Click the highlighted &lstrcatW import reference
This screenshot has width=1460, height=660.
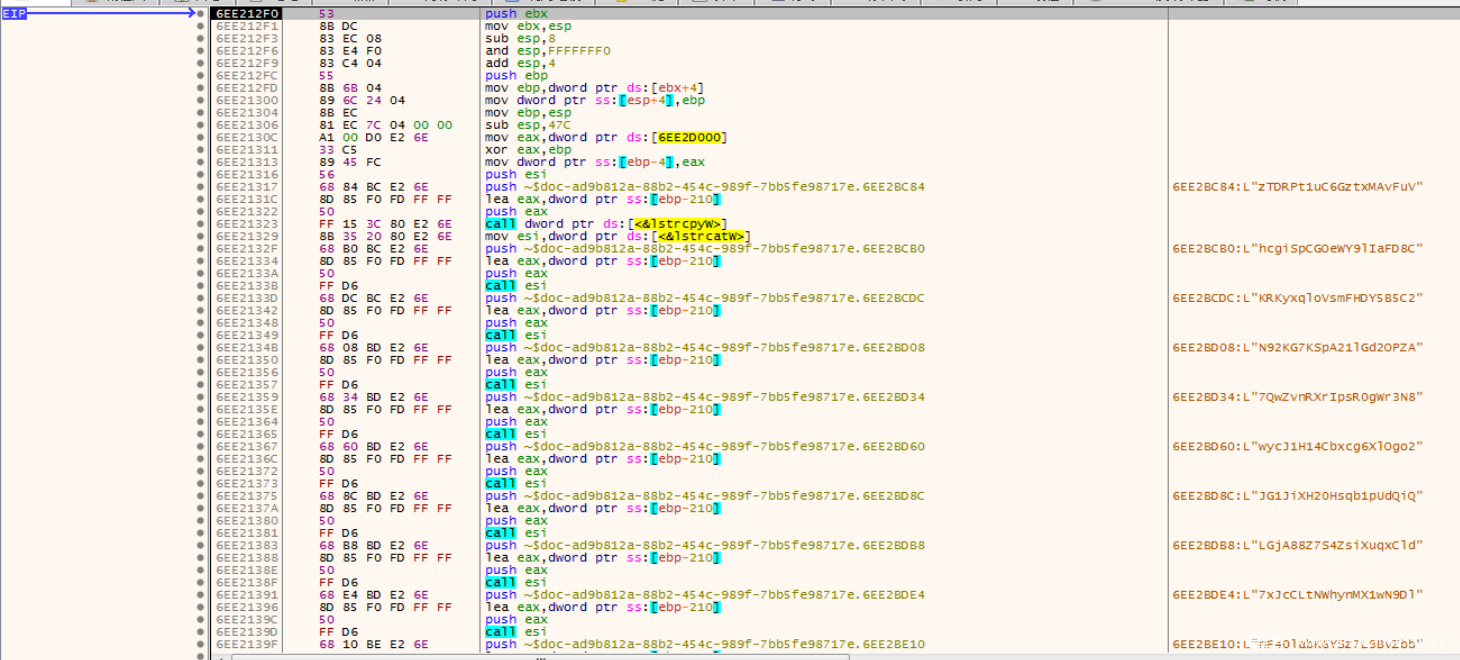[x=689, y=236]
